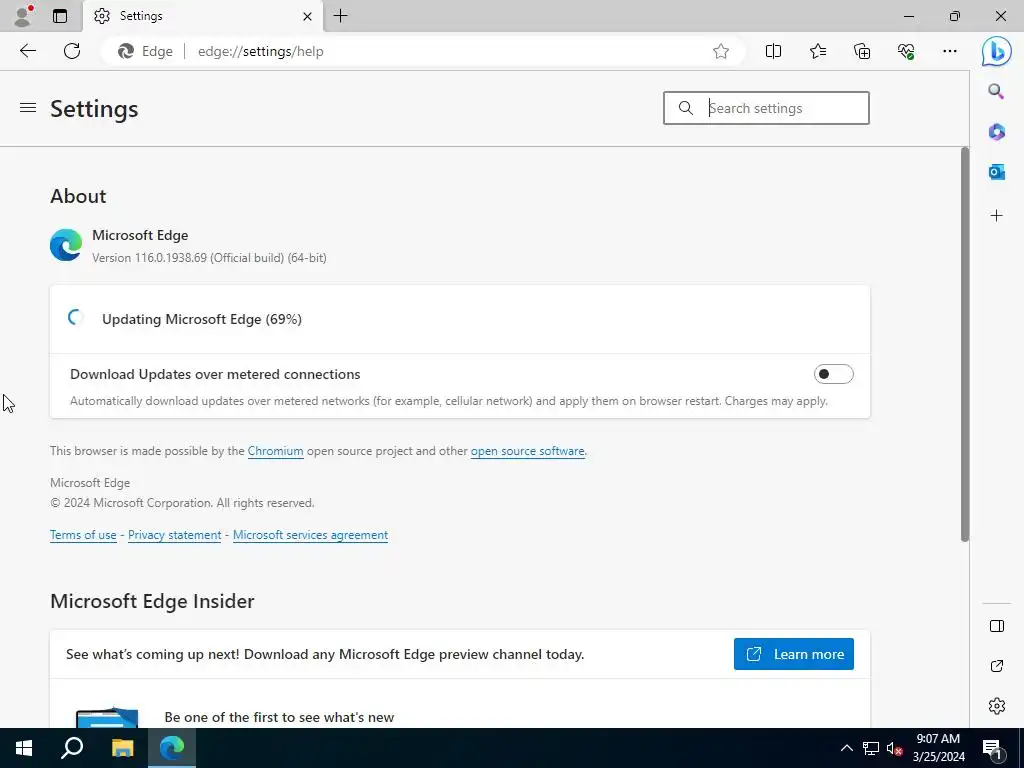1024x768 pixels.
Task: Click the Microsoft Edge Insider heading
Action: 152,601
